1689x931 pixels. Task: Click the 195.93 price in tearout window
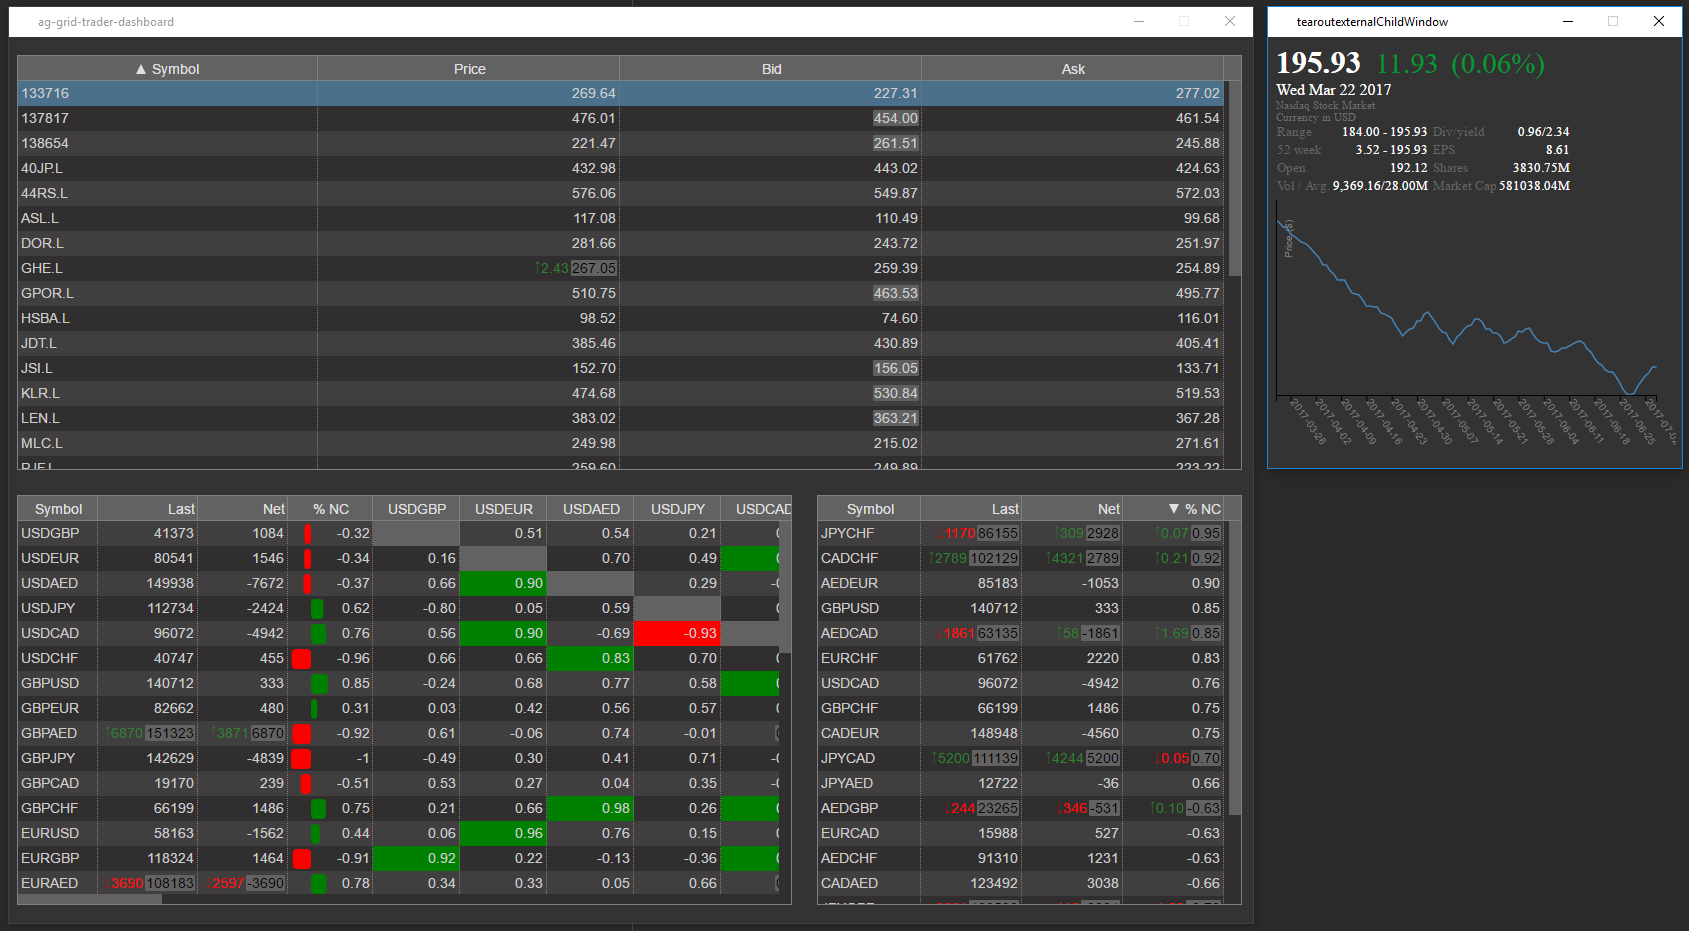(1318, 63)
